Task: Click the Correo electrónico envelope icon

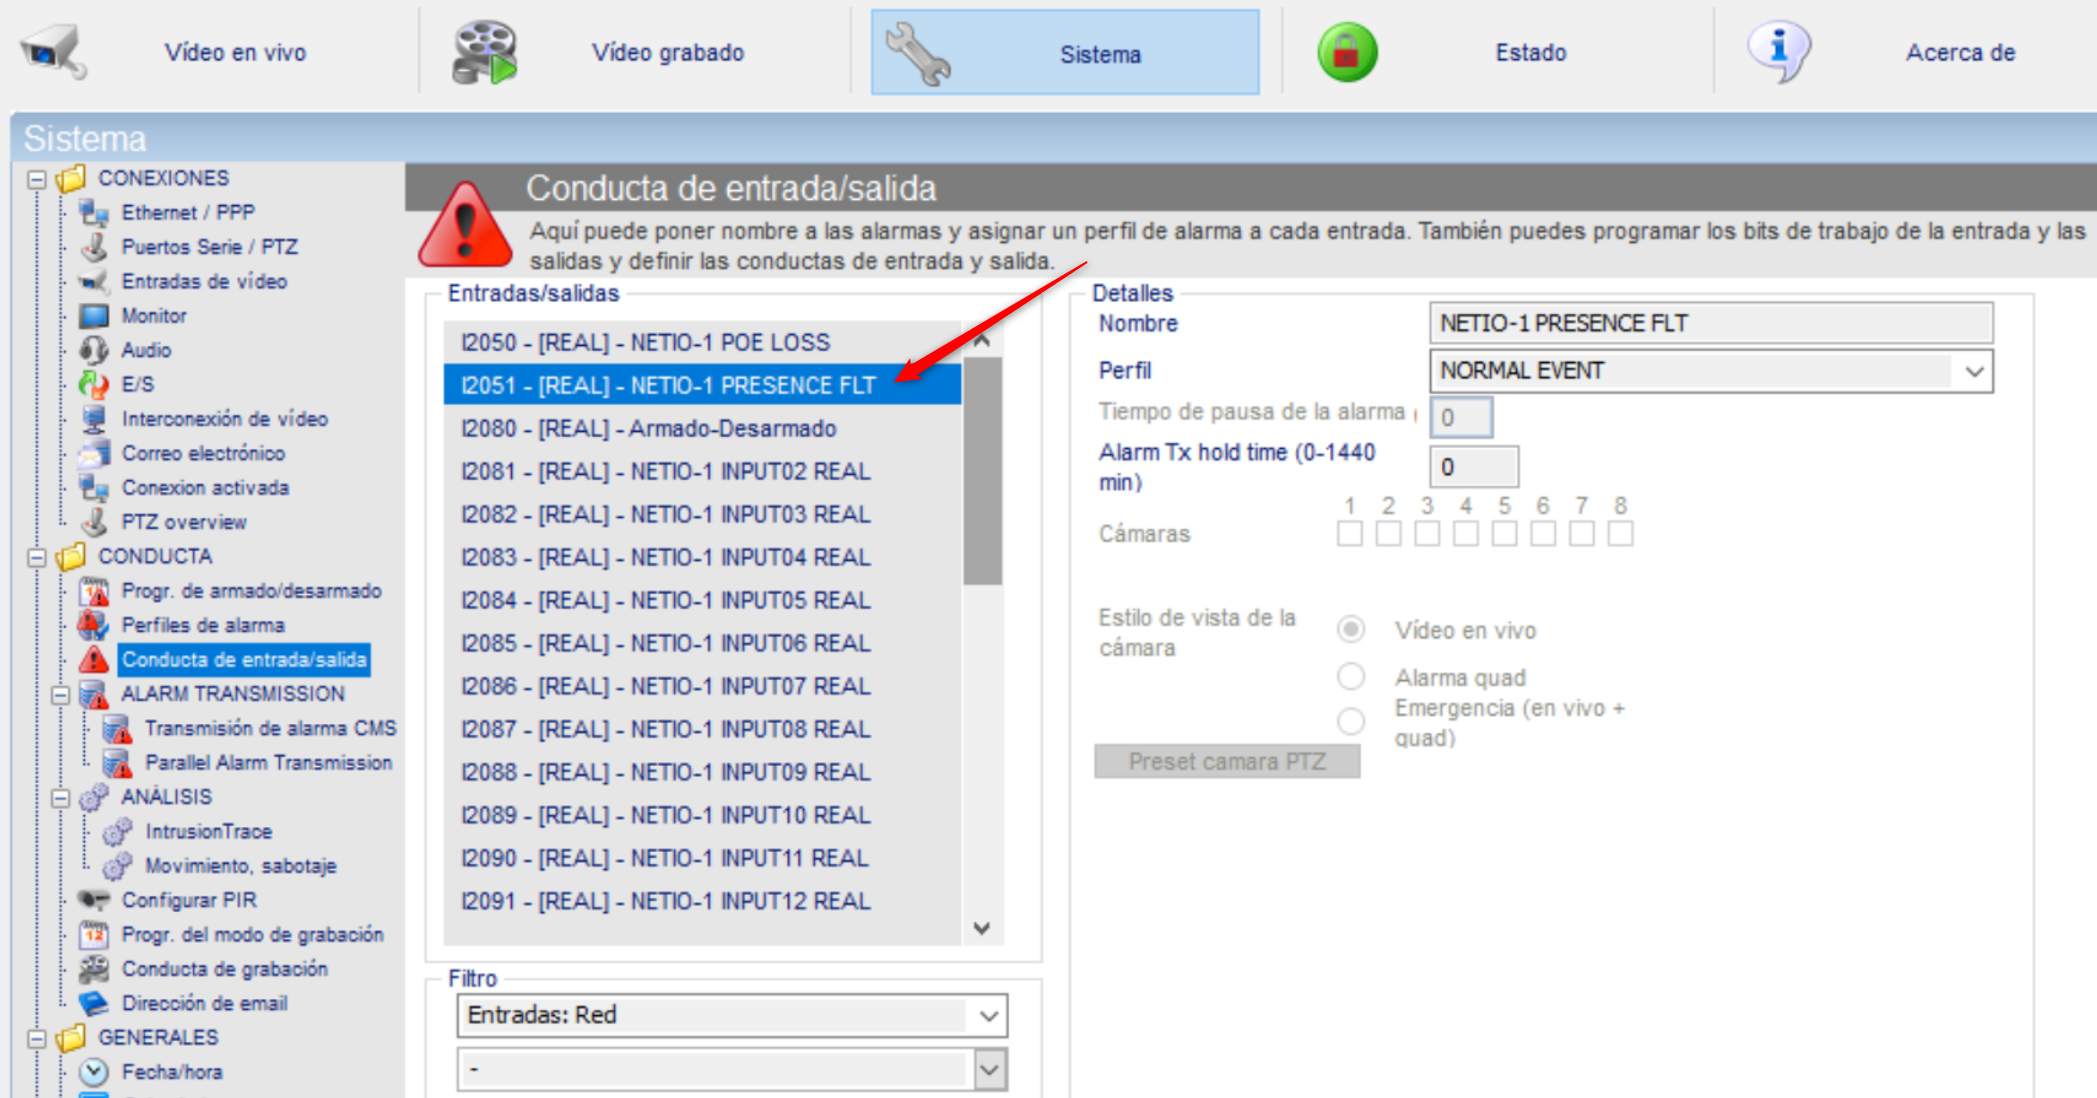Action: [95, 453]
